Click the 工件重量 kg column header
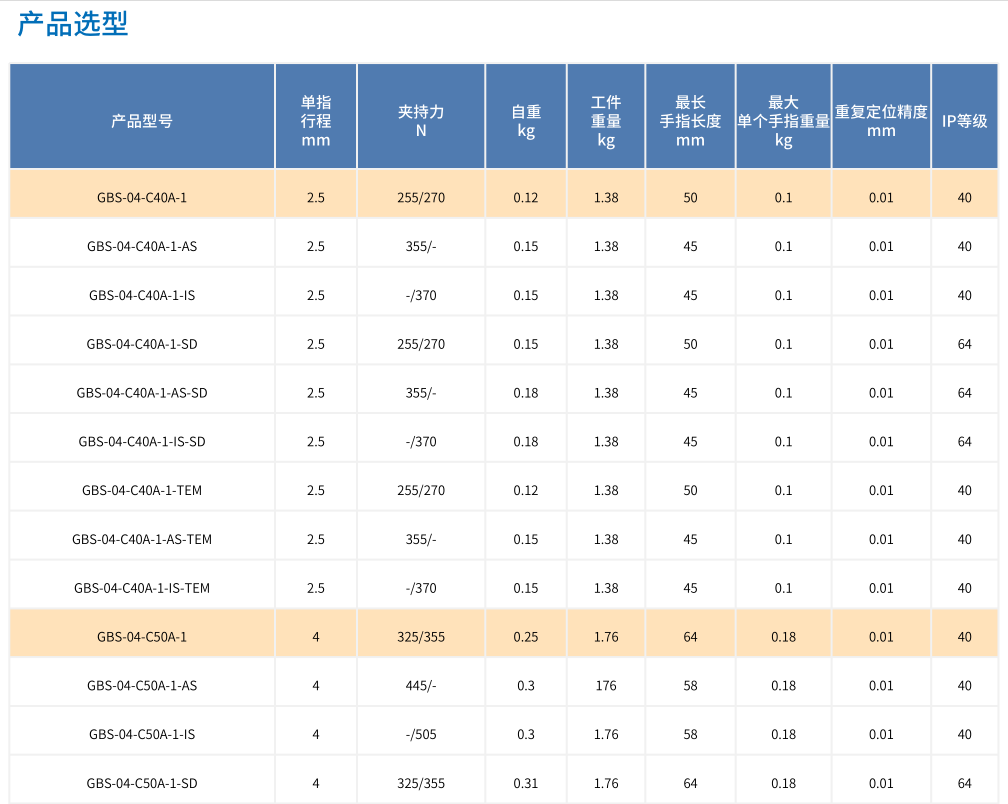Viewport: 1008px width, 804px height. (606, 121)
